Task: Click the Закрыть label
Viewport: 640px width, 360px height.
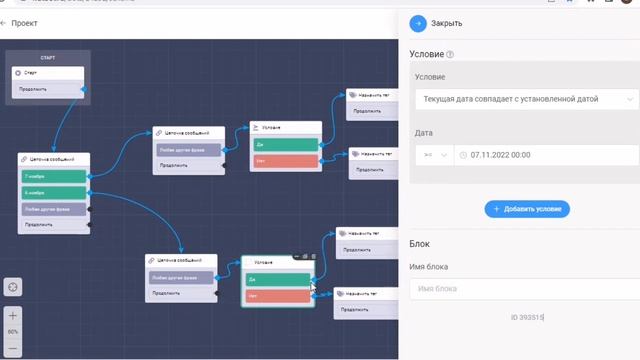Action: [x=447, y=24]
